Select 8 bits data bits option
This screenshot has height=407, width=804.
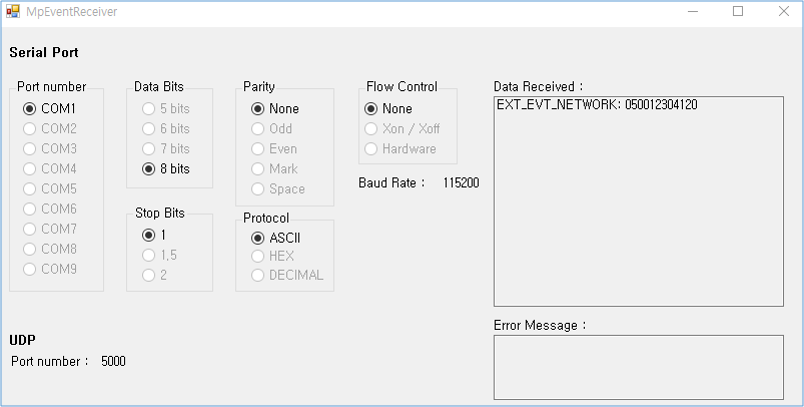coord(149,168)
